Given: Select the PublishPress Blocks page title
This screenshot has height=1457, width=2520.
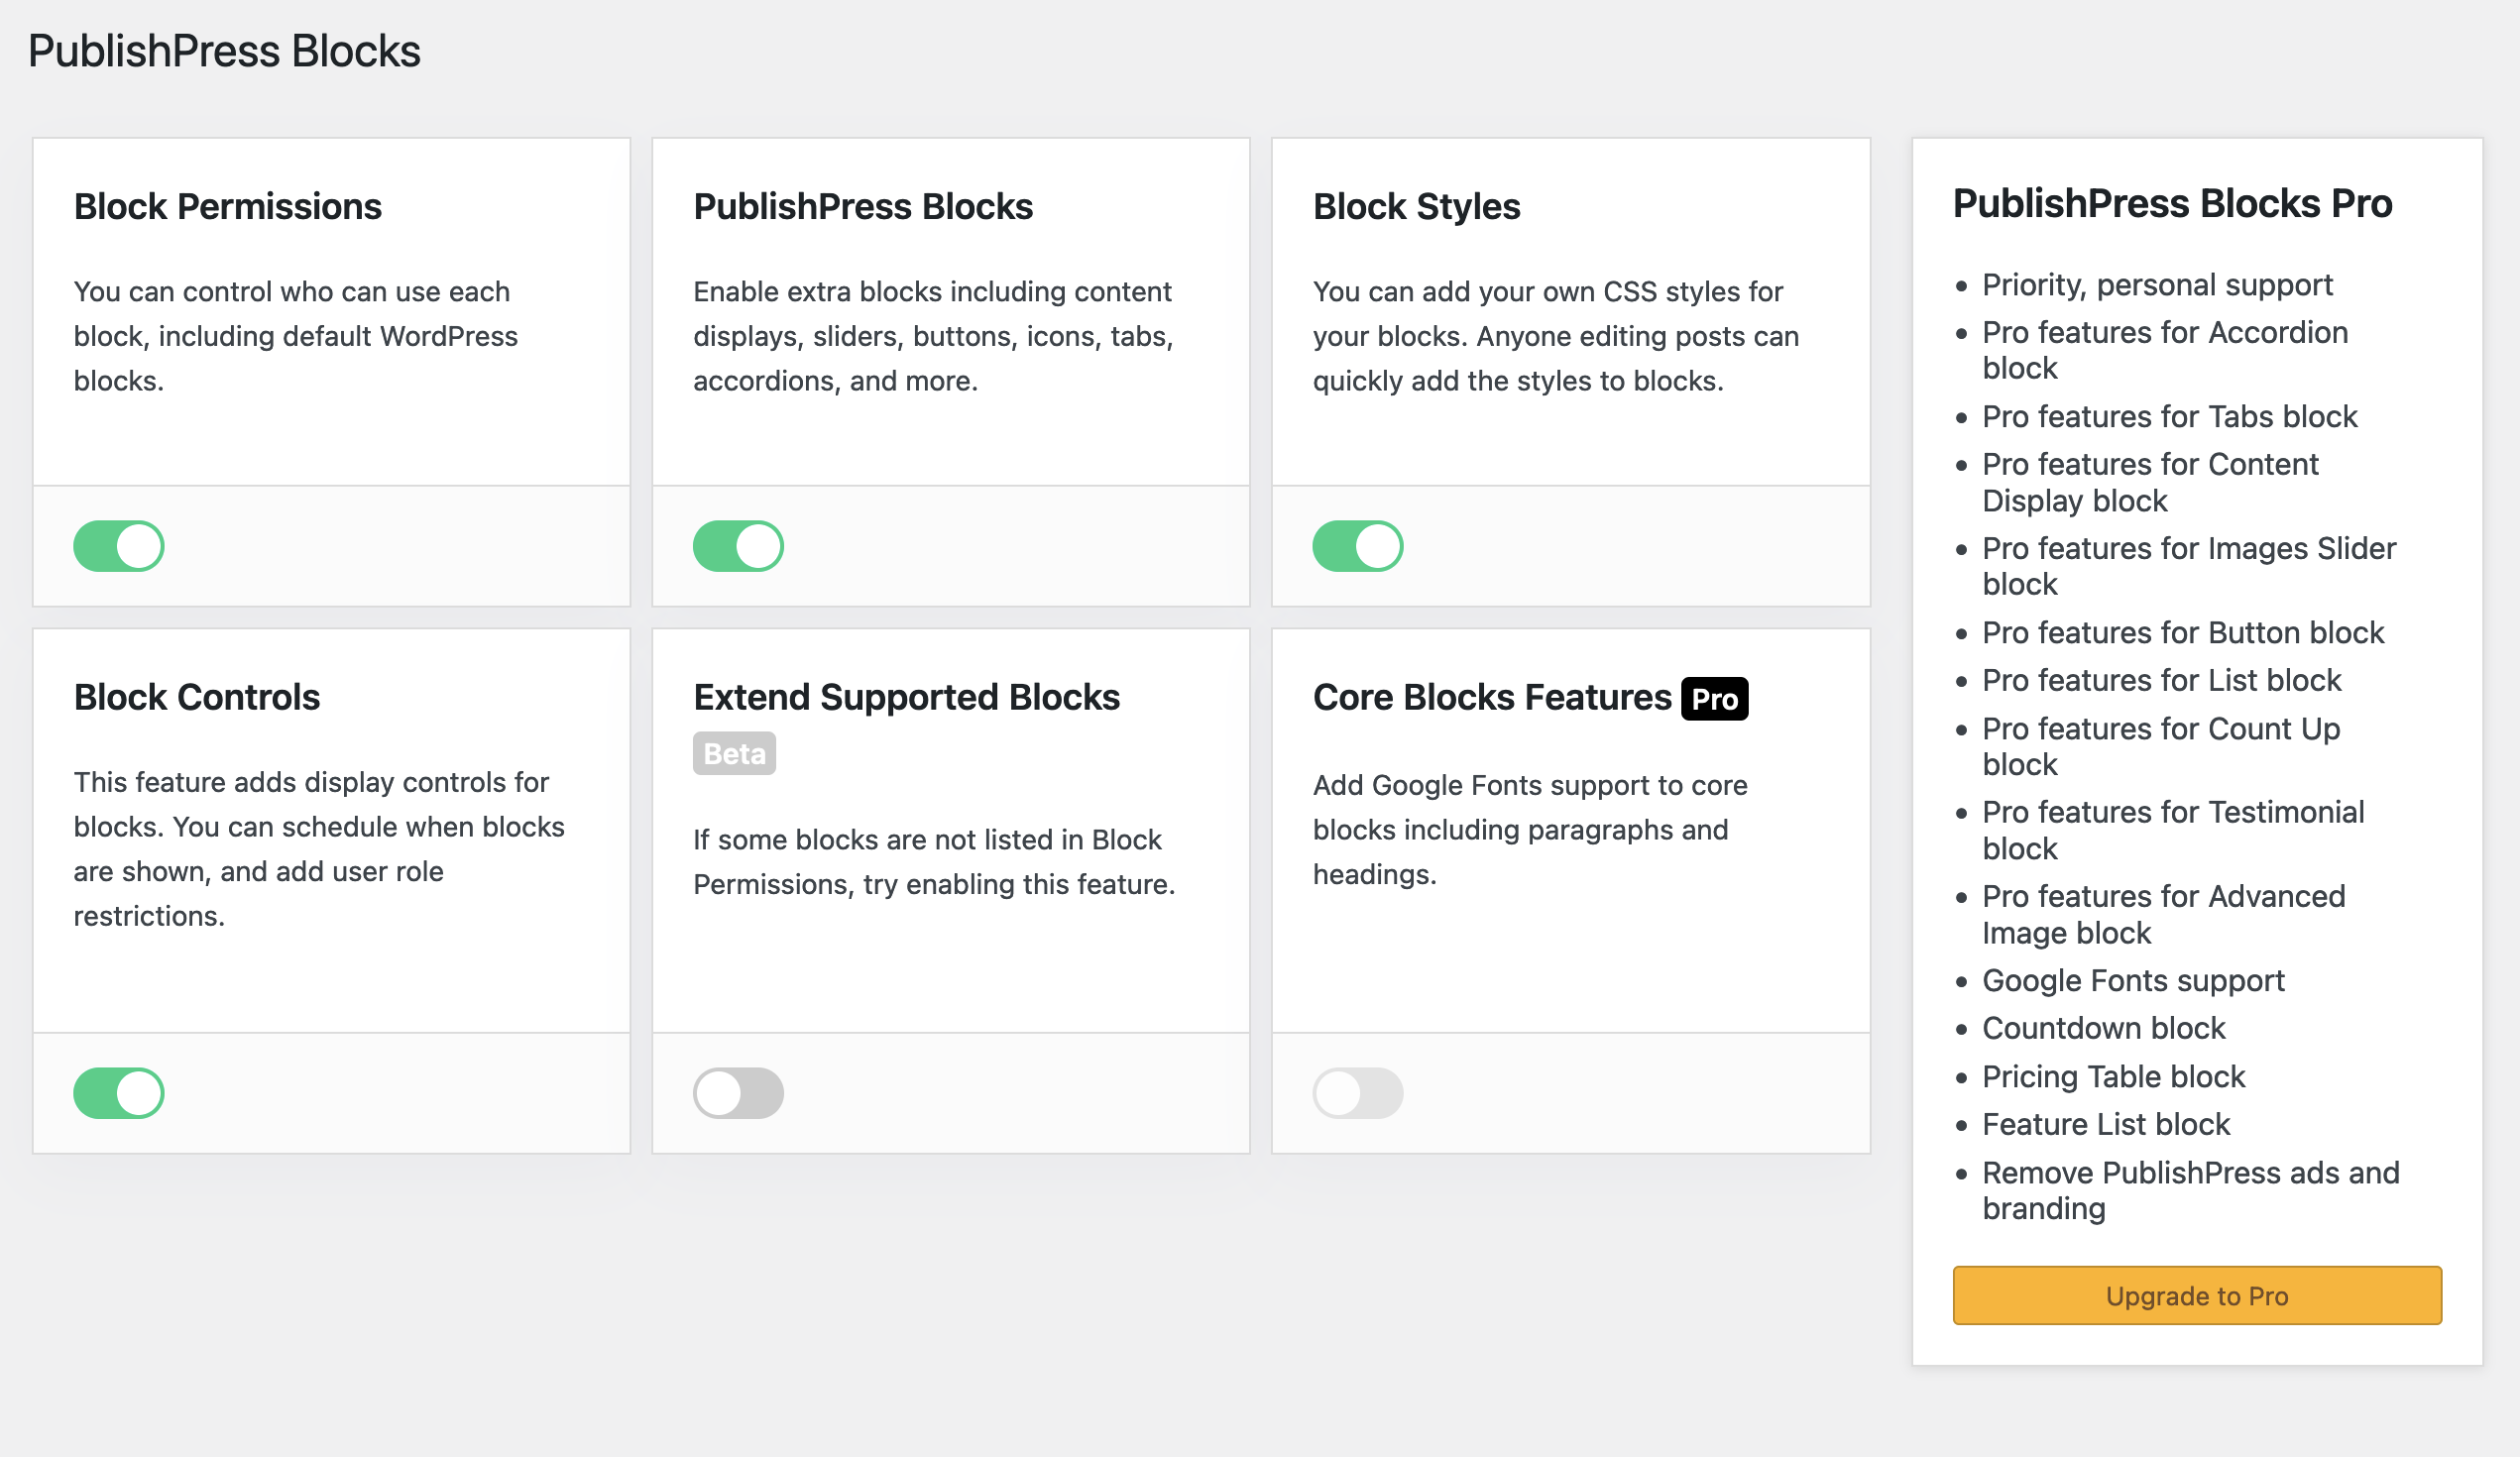Looking at the screenshot, I should point(225,49).
